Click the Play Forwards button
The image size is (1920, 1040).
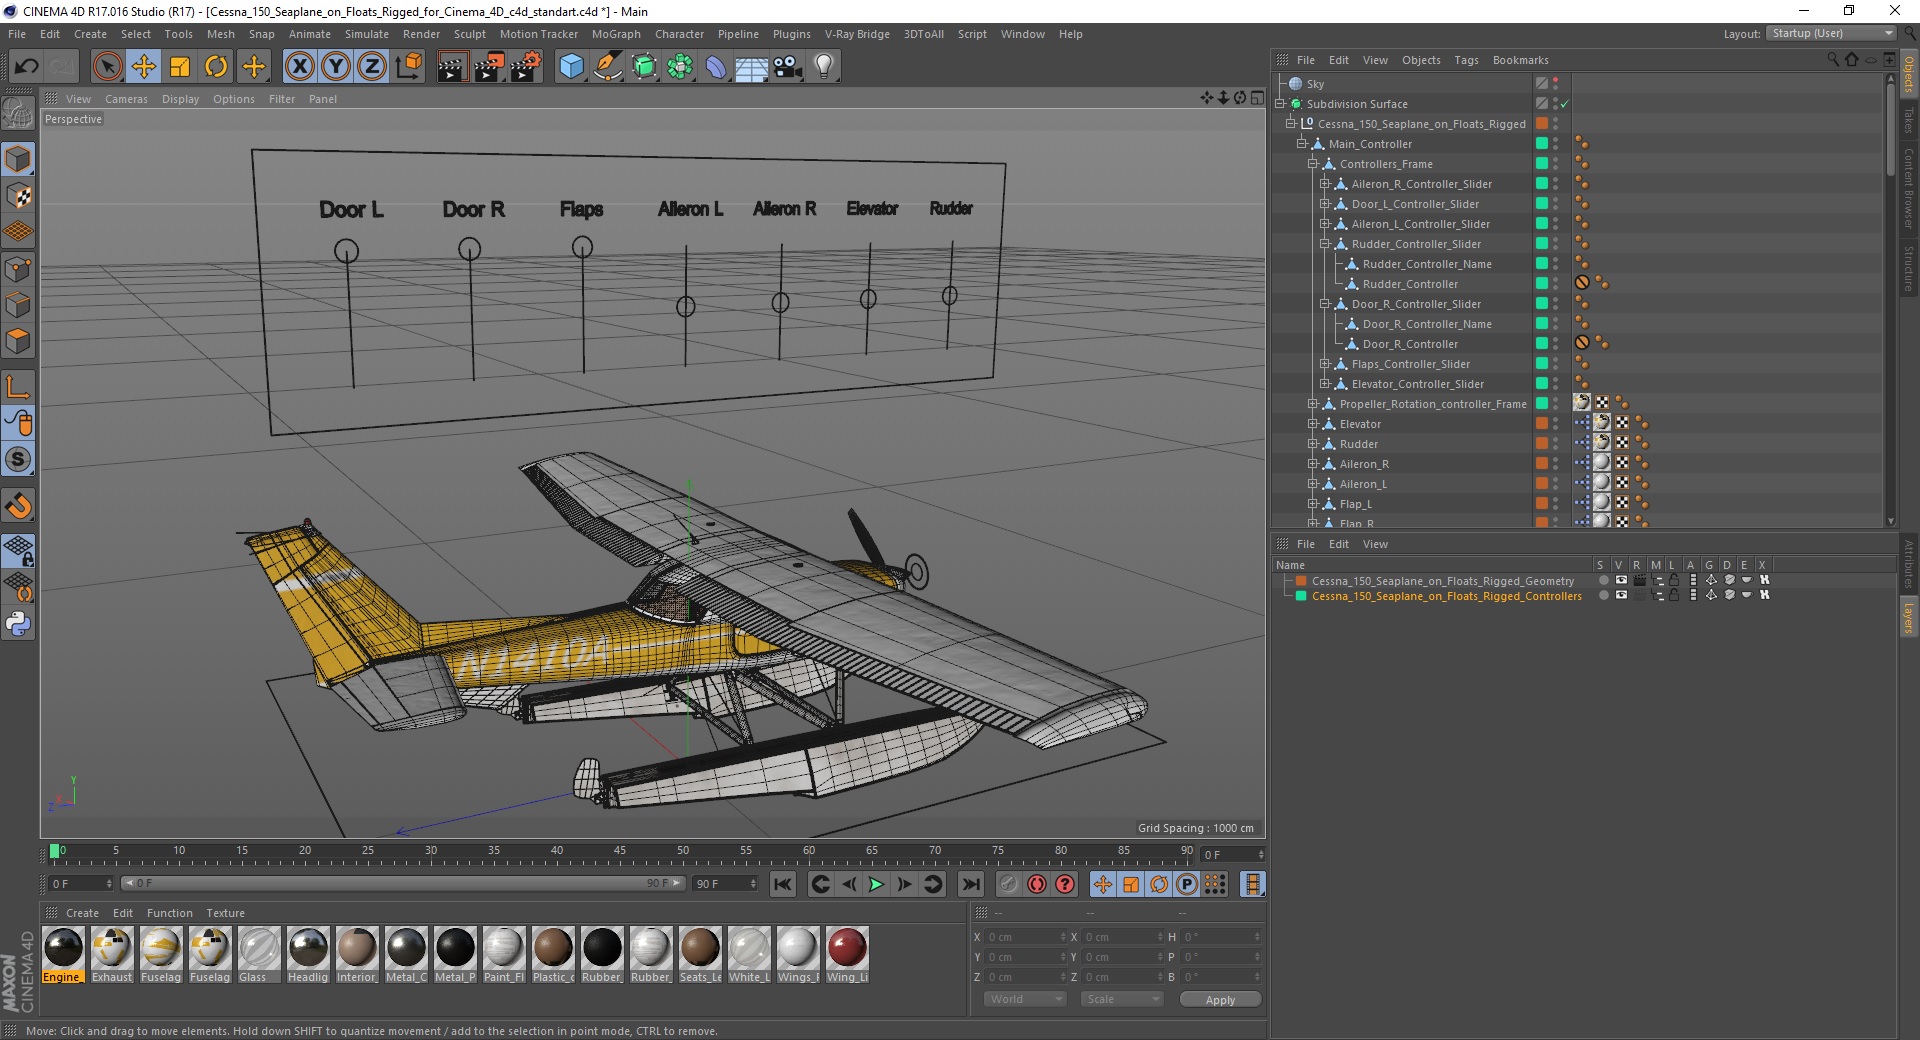[876, 884]
